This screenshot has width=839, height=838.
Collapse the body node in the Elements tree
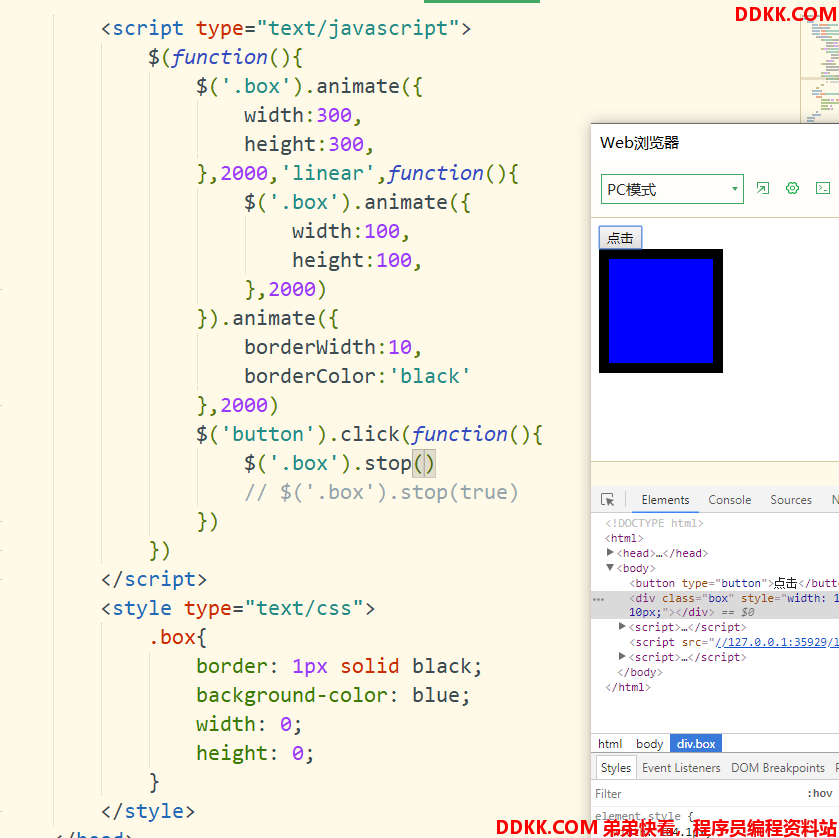click(x=610, y=567)
